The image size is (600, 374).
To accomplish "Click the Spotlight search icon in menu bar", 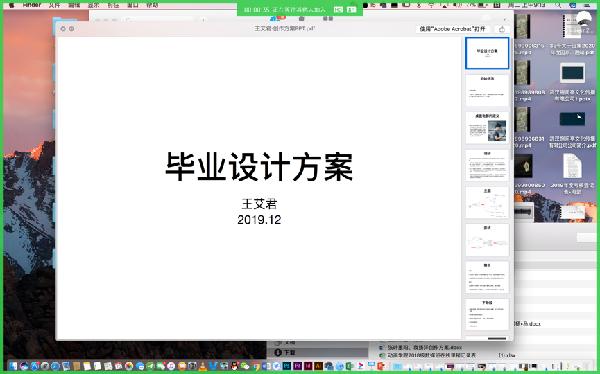I will [x=558, y=5].
